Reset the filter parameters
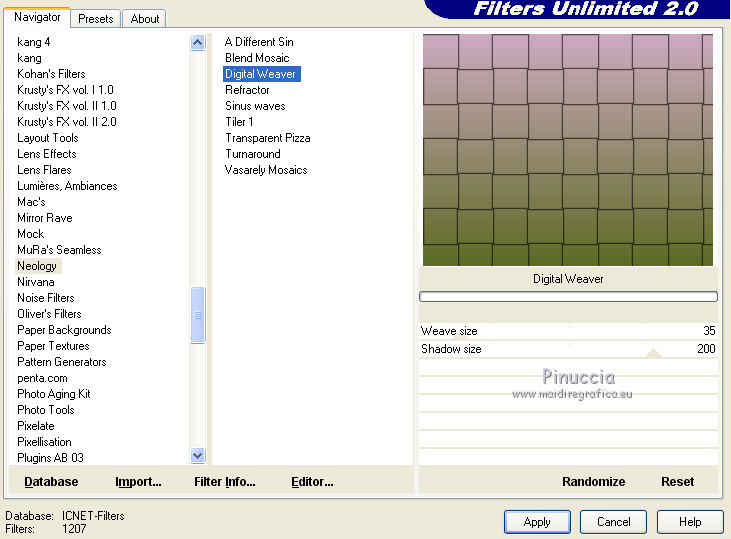Image resolution: width=731 pixels, height=539 pixels. 677,482
